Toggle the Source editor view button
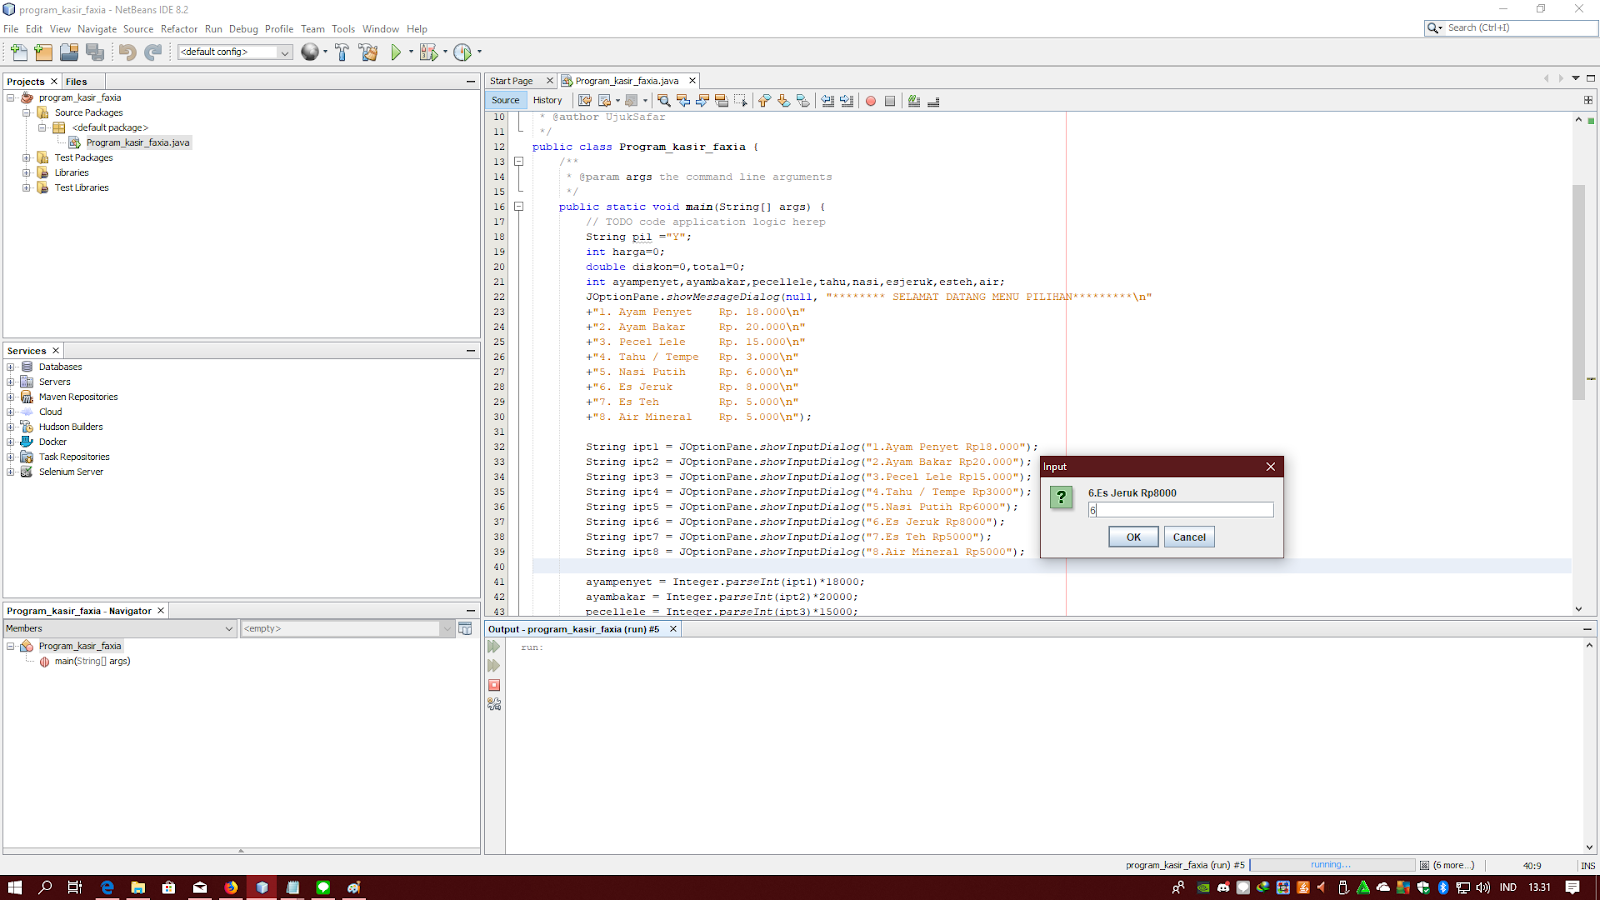Image resolution: width=1600 pixels, height=900 pixels. coord(506,100)
